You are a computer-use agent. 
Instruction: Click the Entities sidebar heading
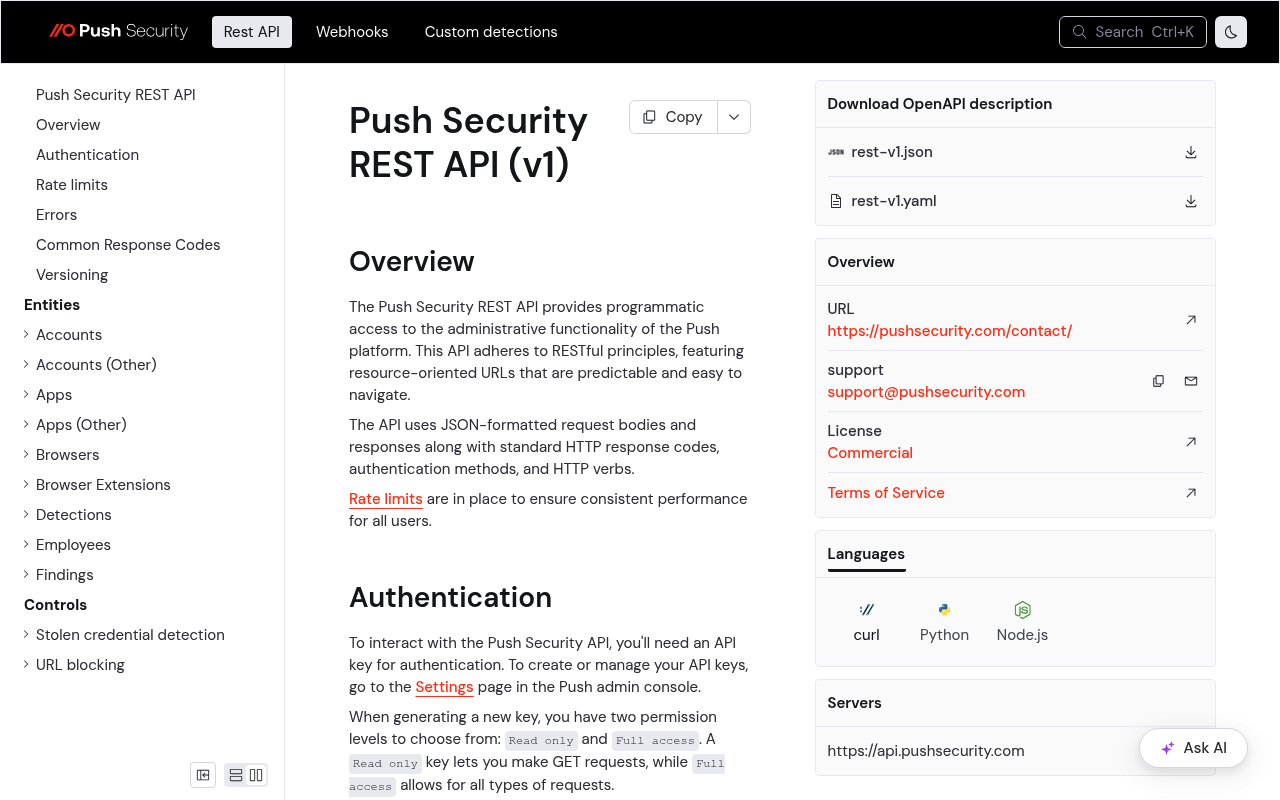click(52, 305)
